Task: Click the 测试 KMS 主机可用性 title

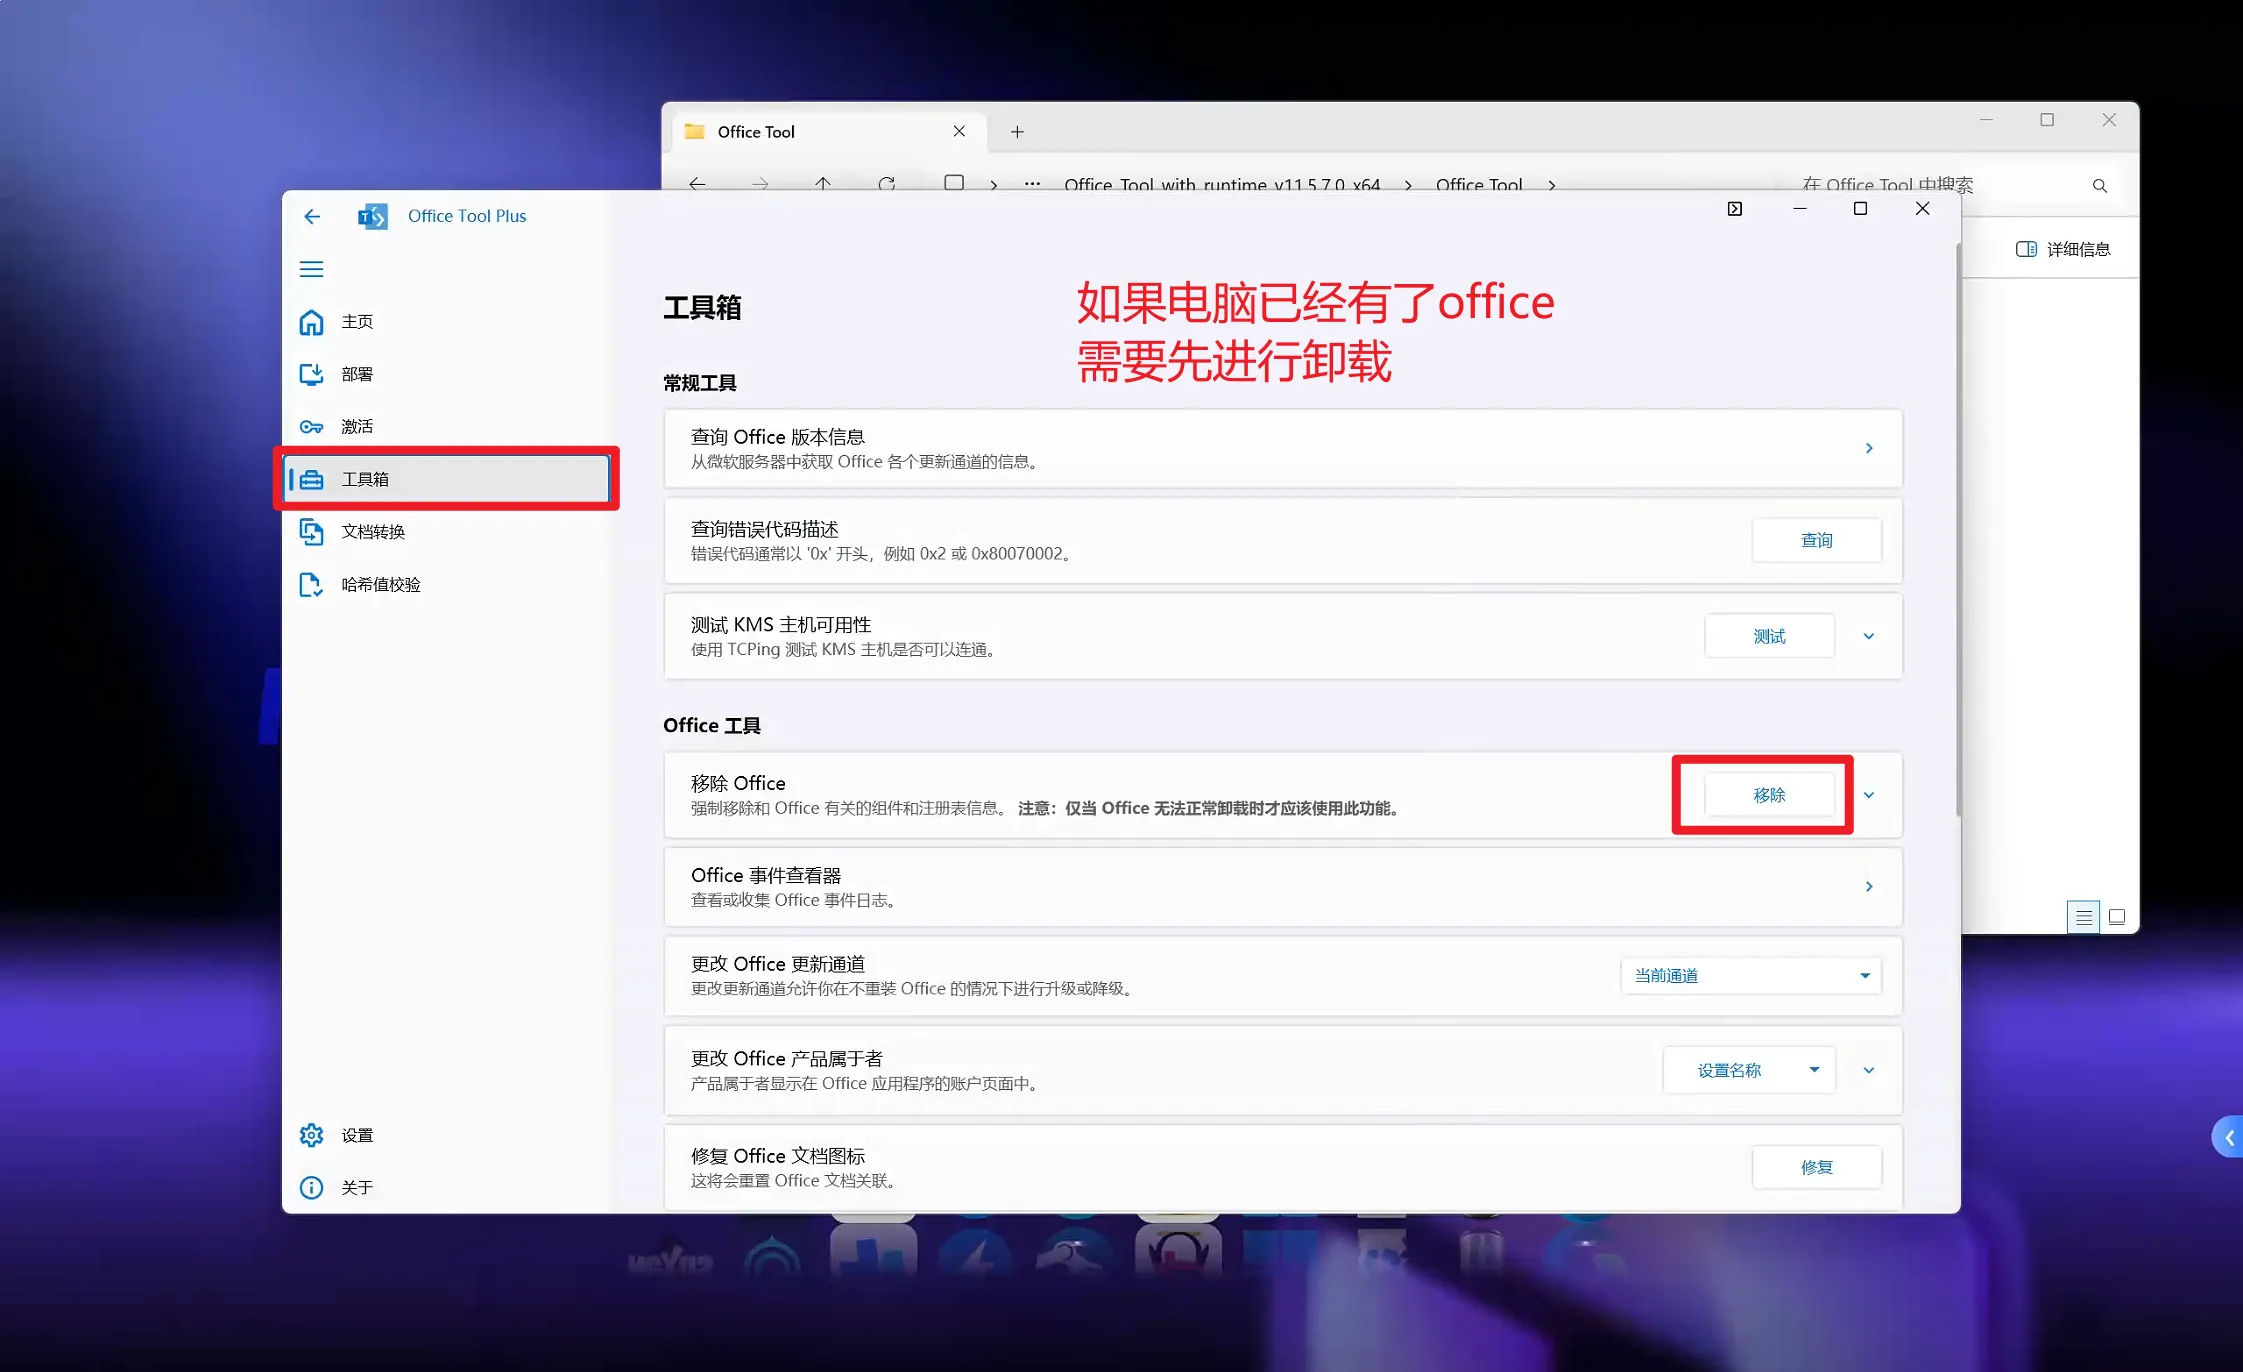Action: [781, 624]
